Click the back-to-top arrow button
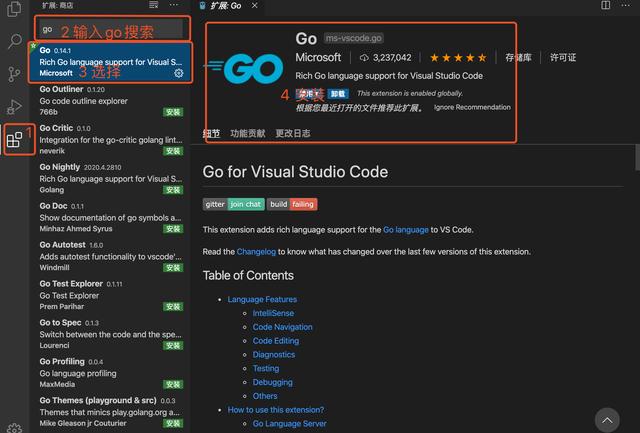This screenshot has width=640, height=433. [607, 420]
